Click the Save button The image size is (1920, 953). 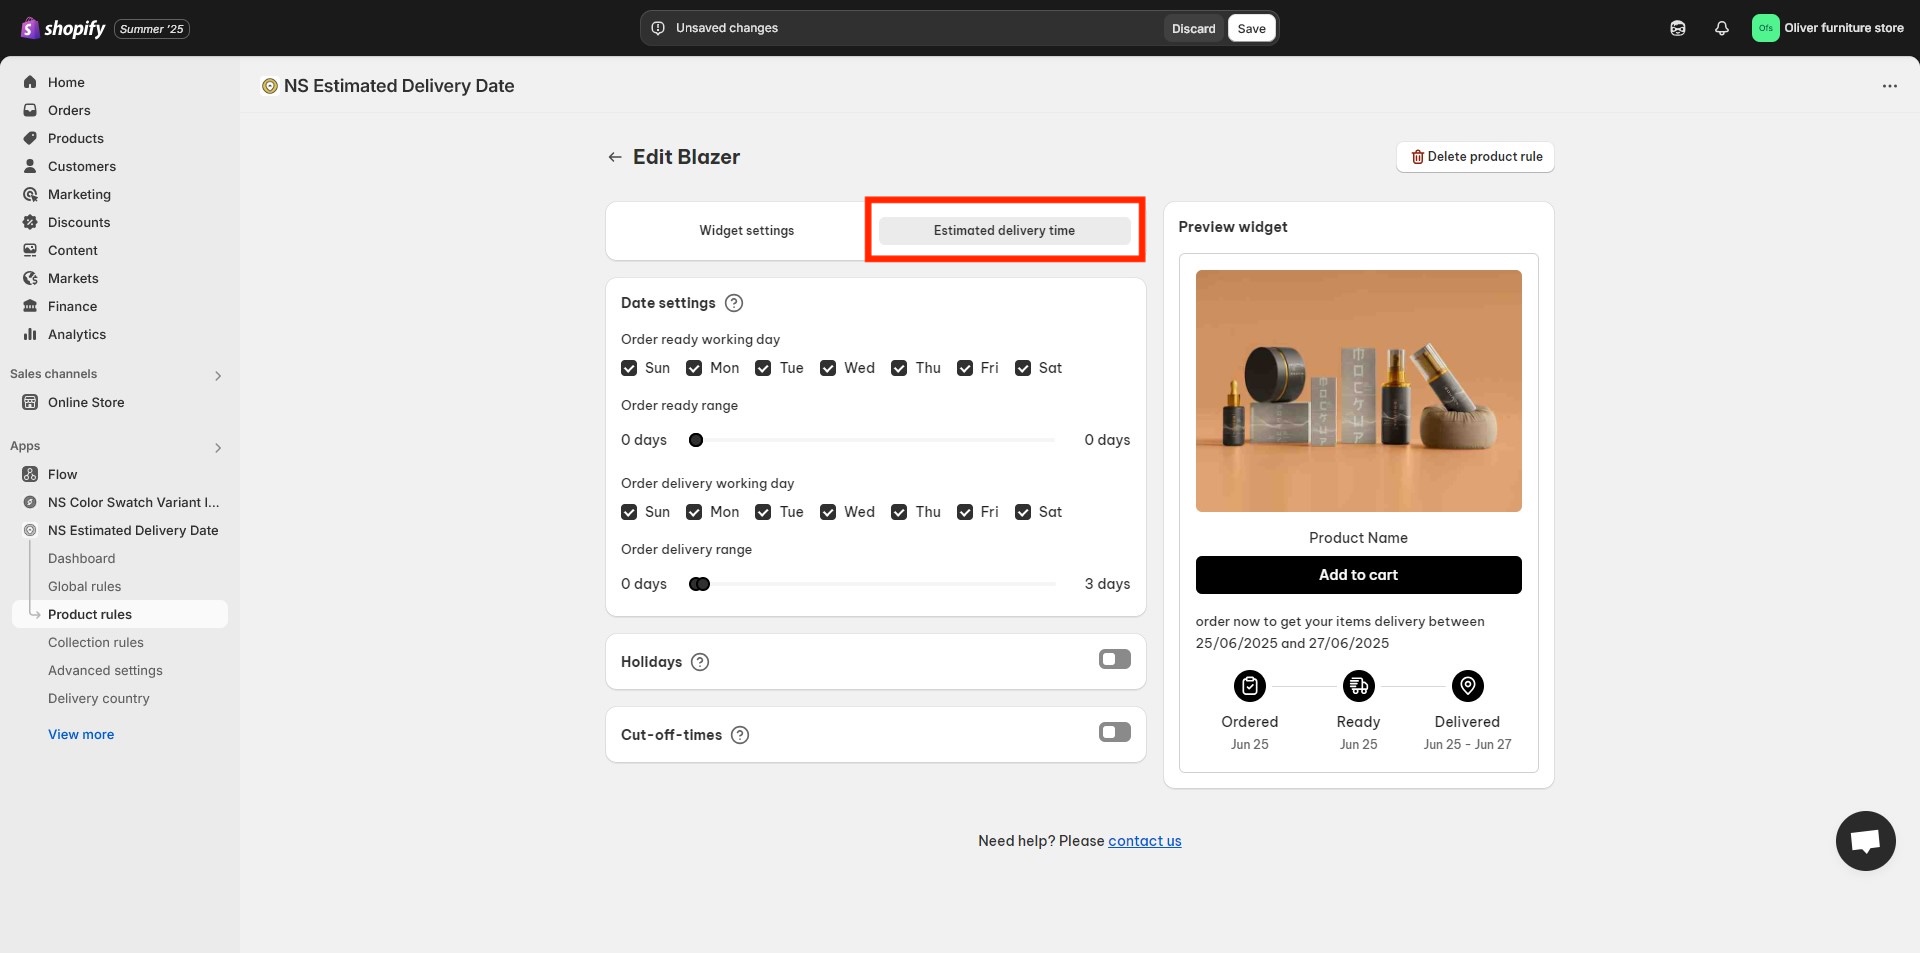coord(1251,28)
